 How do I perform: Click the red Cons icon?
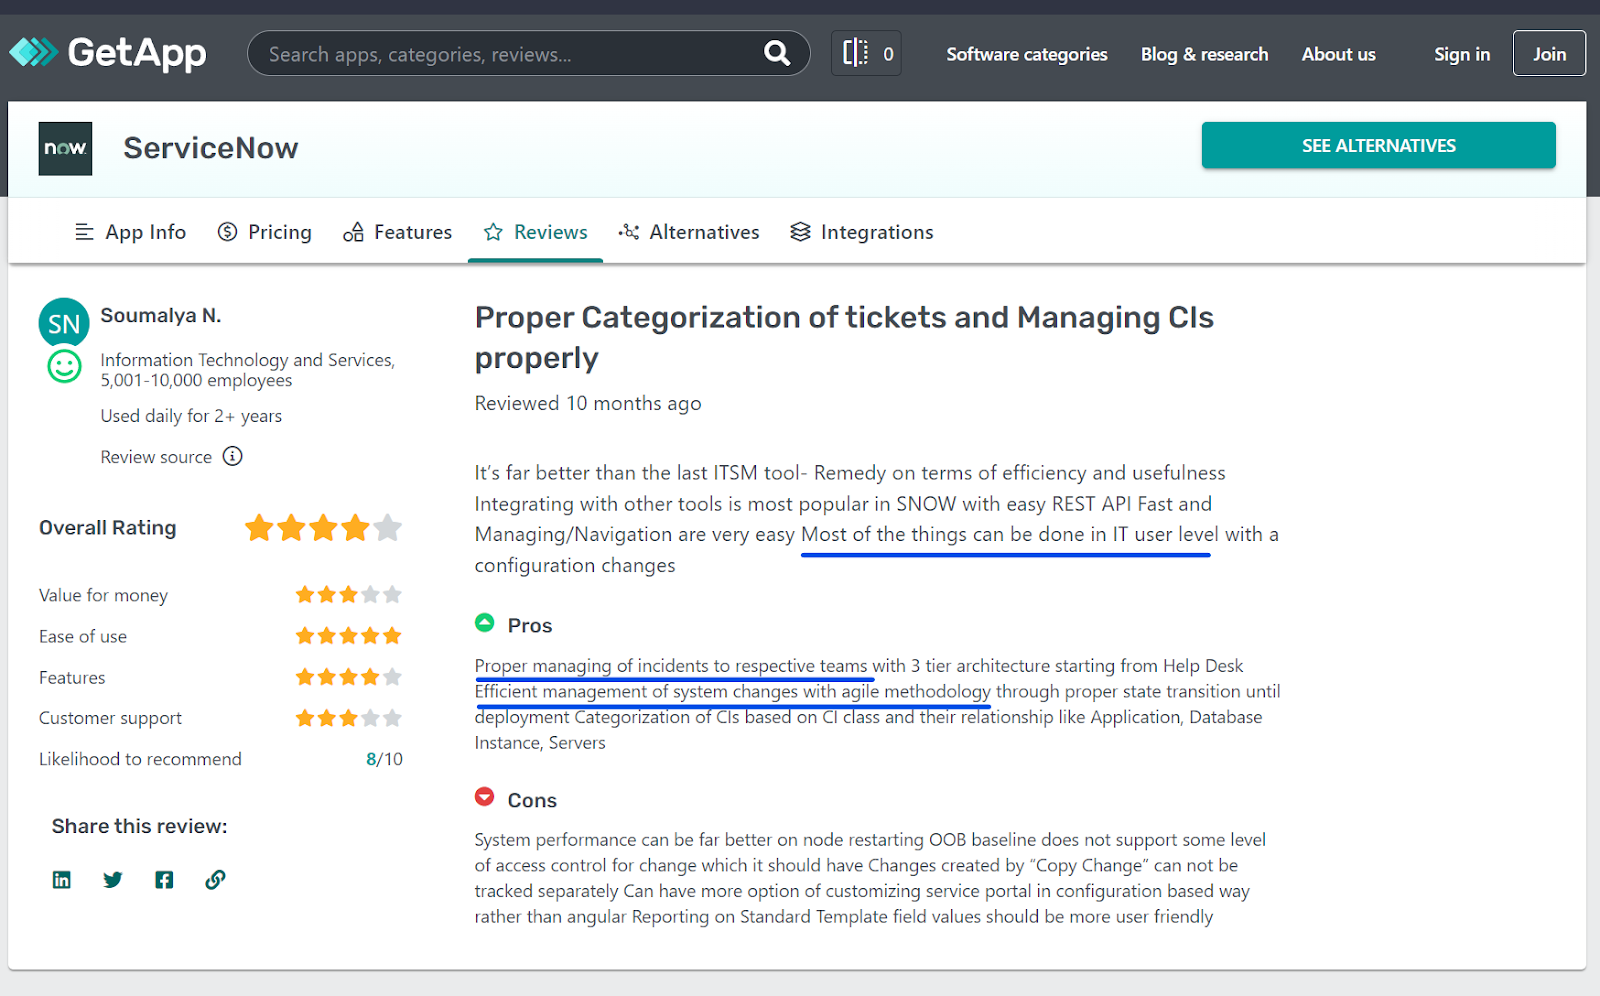click(485, 797)
